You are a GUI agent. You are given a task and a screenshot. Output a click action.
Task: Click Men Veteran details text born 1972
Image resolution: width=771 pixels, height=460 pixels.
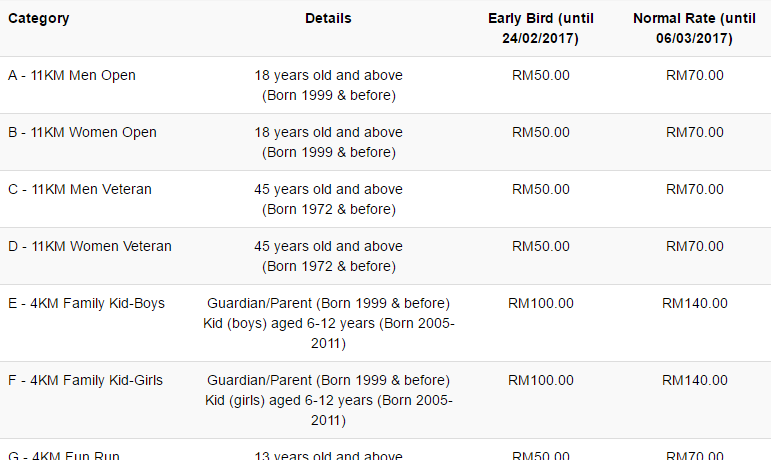tap(328, 210)
